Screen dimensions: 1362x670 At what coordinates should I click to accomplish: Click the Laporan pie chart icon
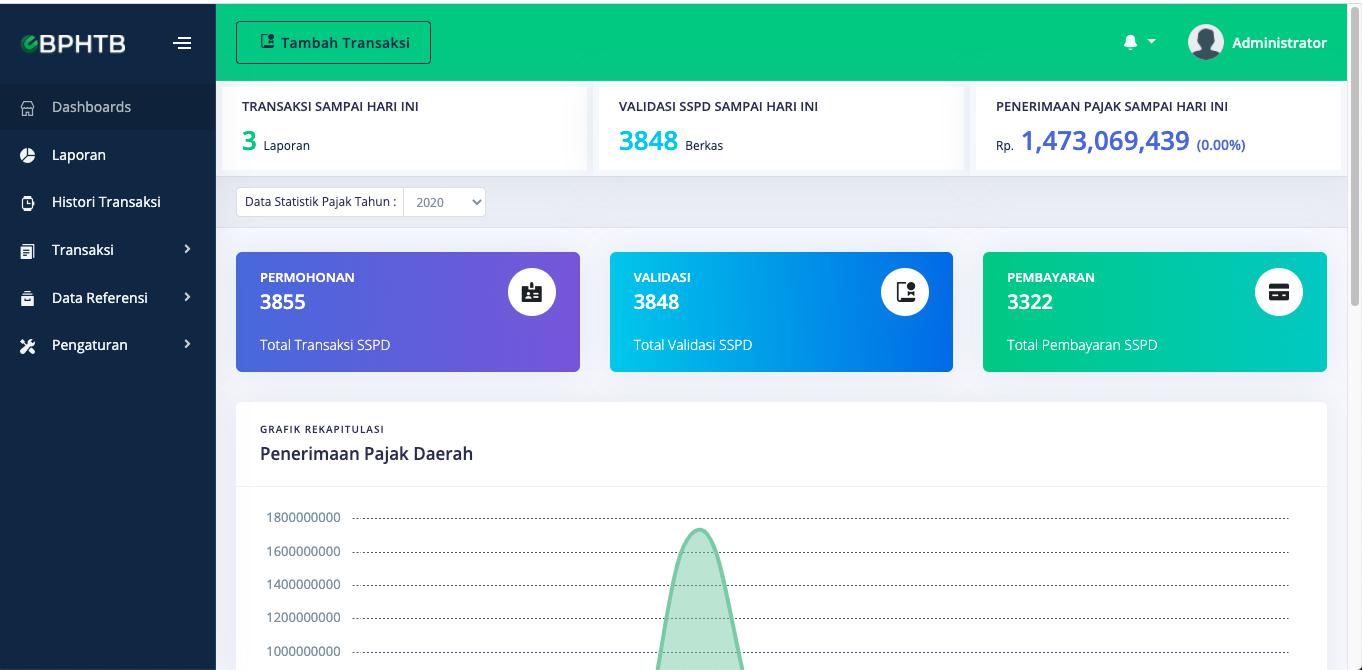[x=28, y=155]
